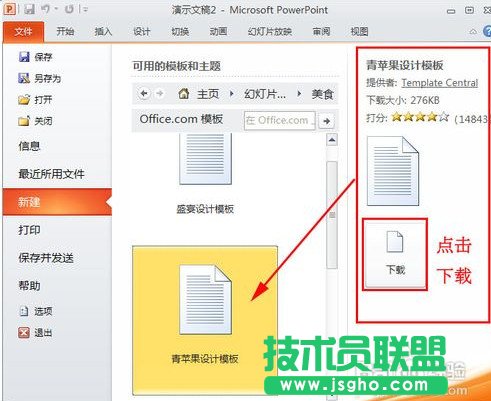Click the search go arrow button
491x401 pixels.
click(x=327, y=121)
